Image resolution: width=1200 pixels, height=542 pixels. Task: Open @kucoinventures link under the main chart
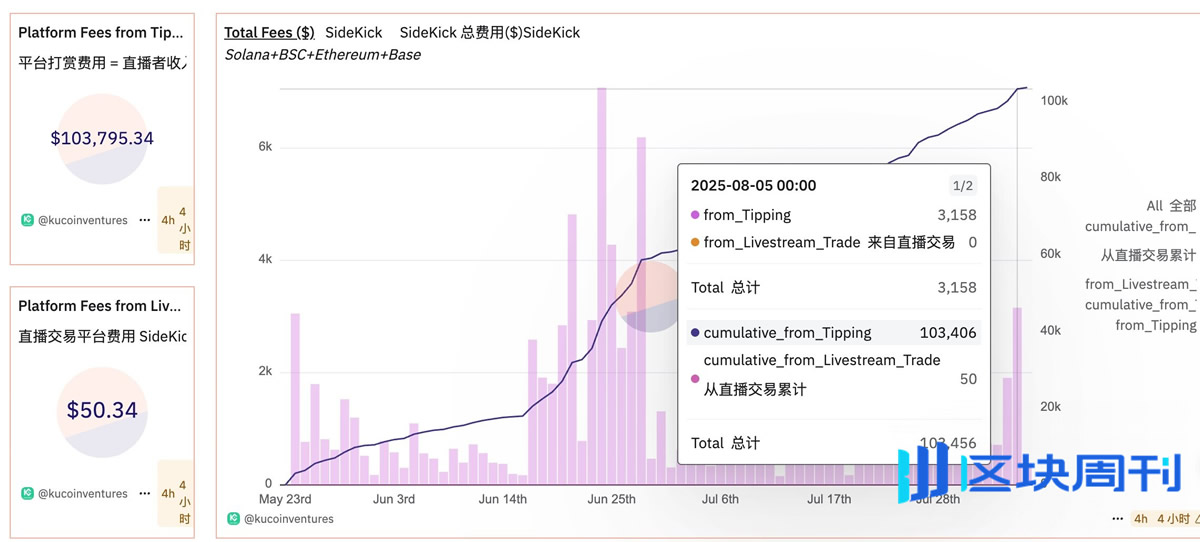288,519
